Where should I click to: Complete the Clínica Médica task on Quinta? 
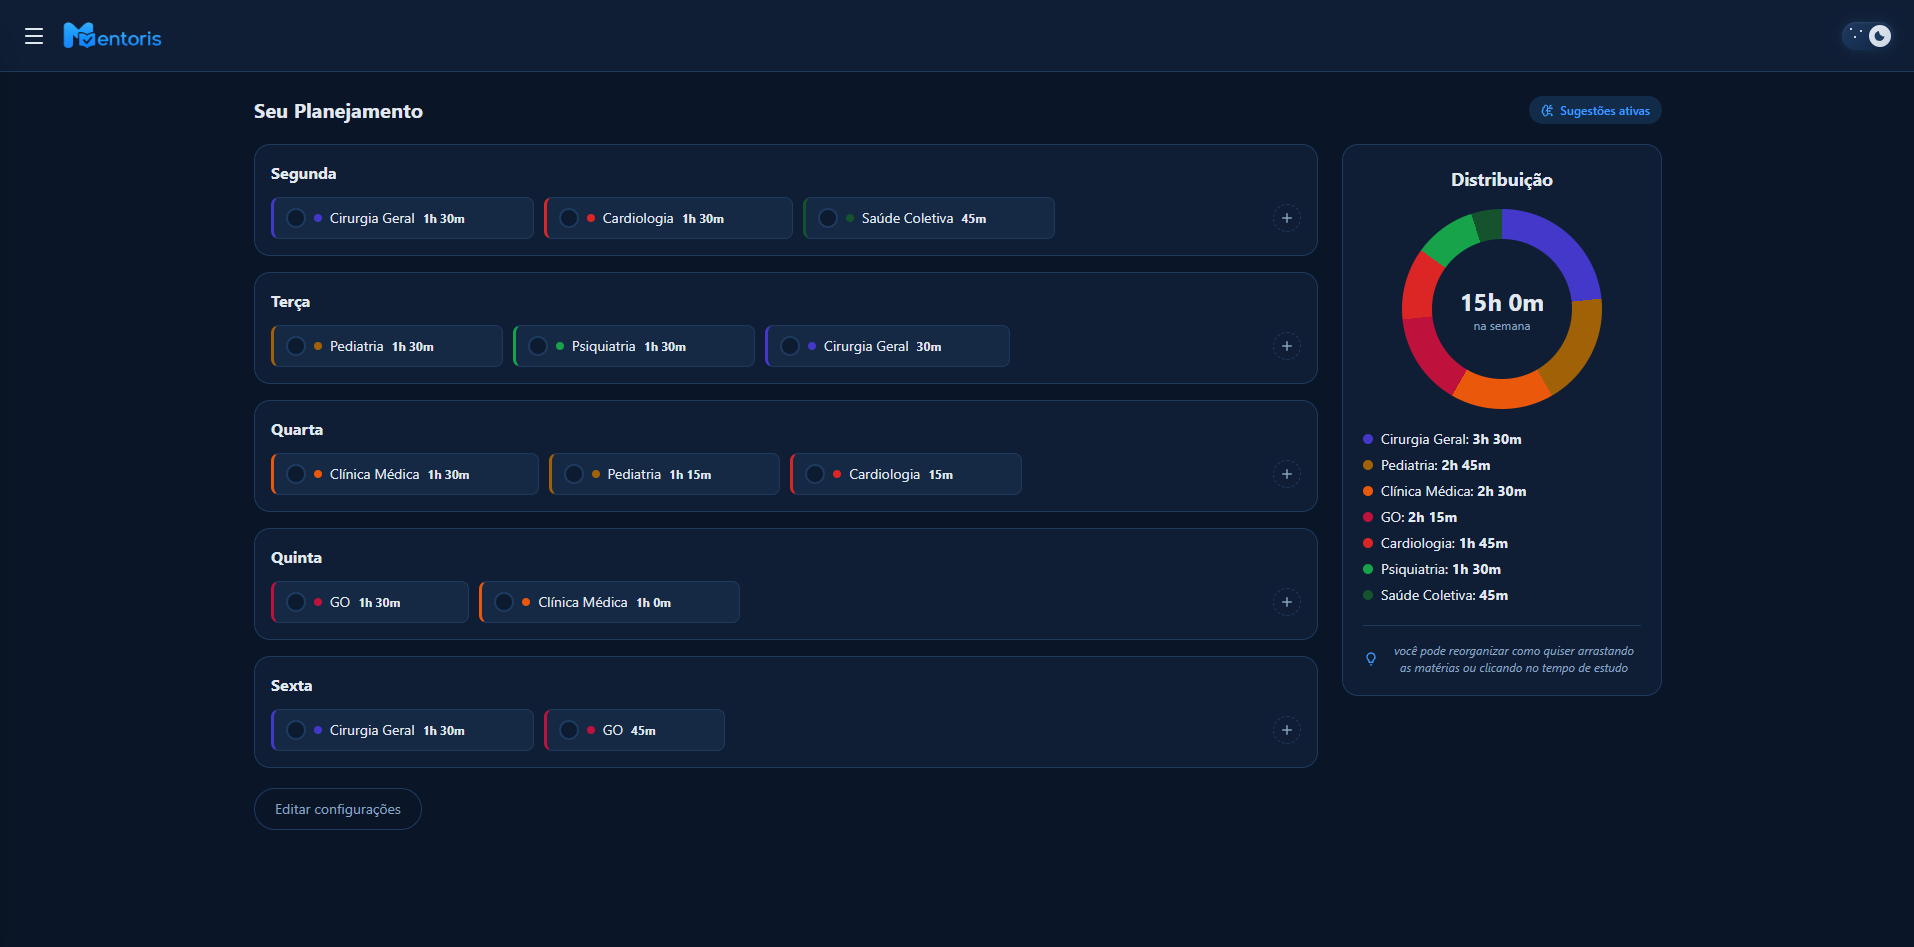(x=504, y=602)
